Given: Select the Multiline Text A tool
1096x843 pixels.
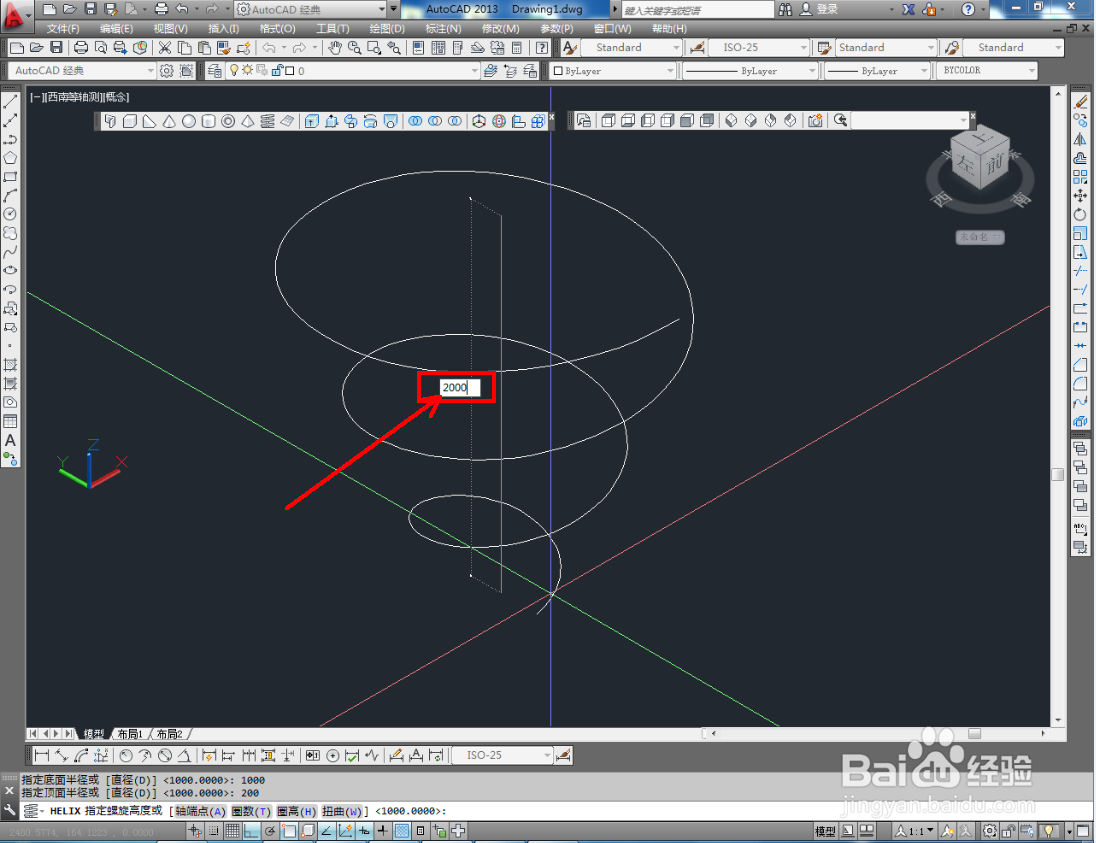Looking at the screenshot, I should (10, 440).
